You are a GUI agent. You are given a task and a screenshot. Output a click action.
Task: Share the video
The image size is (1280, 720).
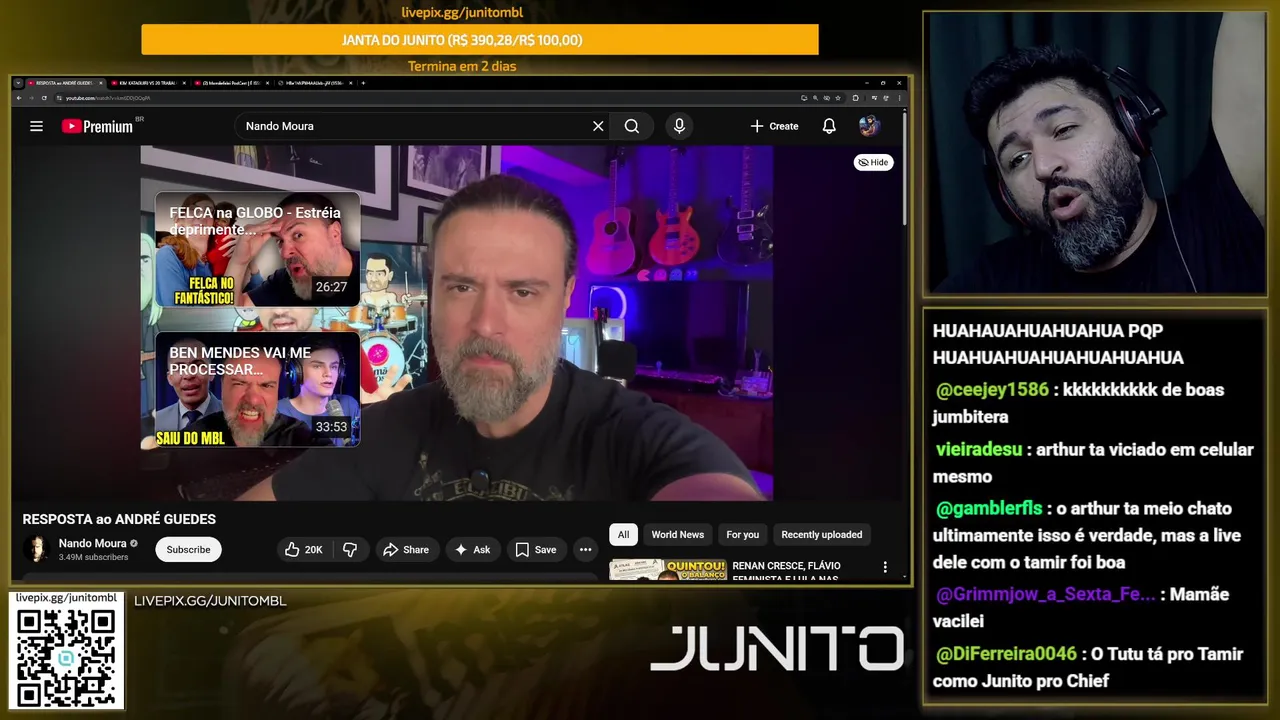(406, 549)
